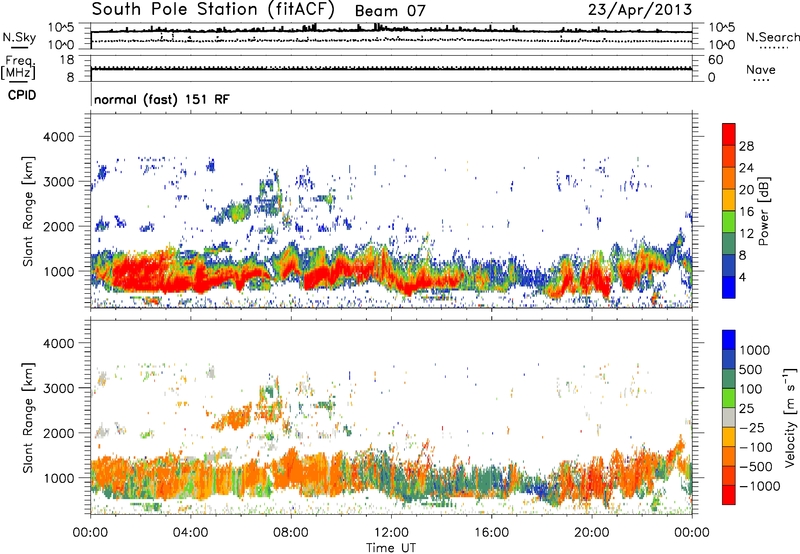Pick the bright blue bottom segment of power colorbar
The image size is (800, 554).
(729, 288)
